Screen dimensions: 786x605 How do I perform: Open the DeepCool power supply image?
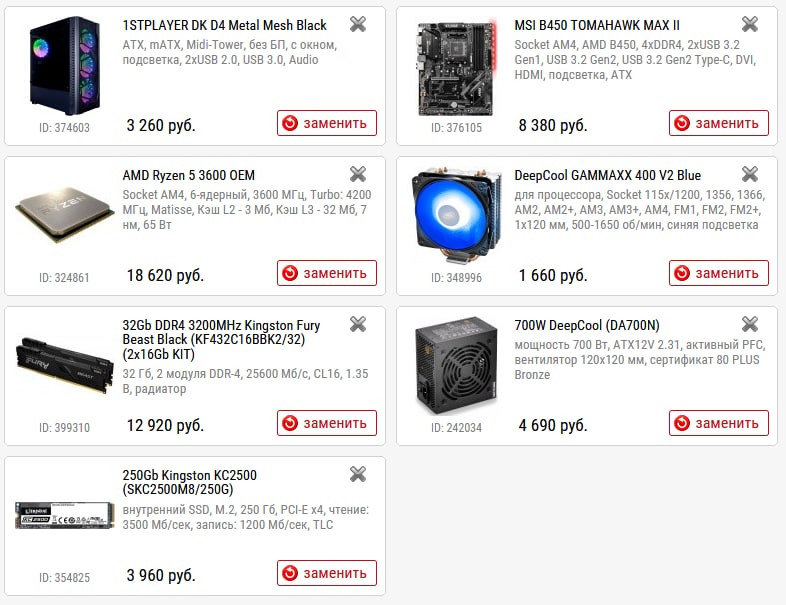(x=456, y=365)
